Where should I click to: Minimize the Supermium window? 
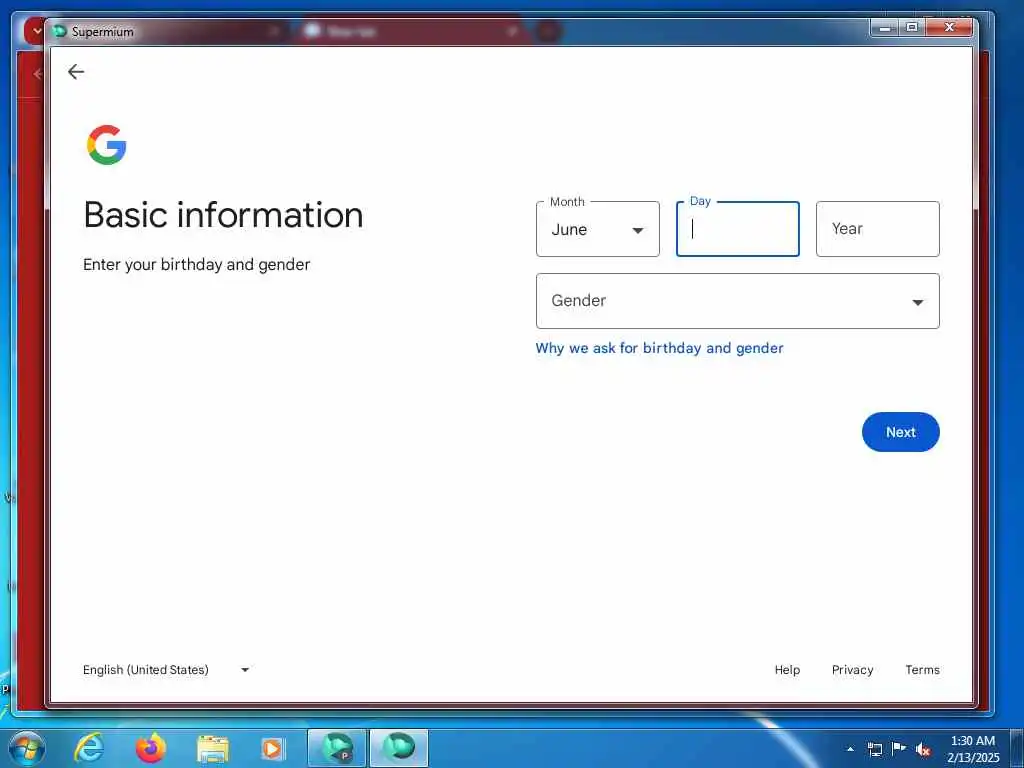(886, 27)
